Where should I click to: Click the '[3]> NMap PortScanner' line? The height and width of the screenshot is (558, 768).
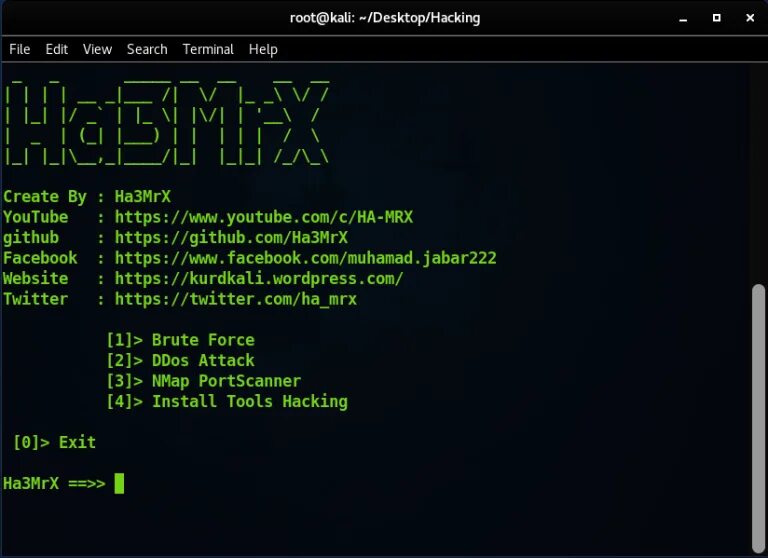pyautogui.click(x=204, y=381)
